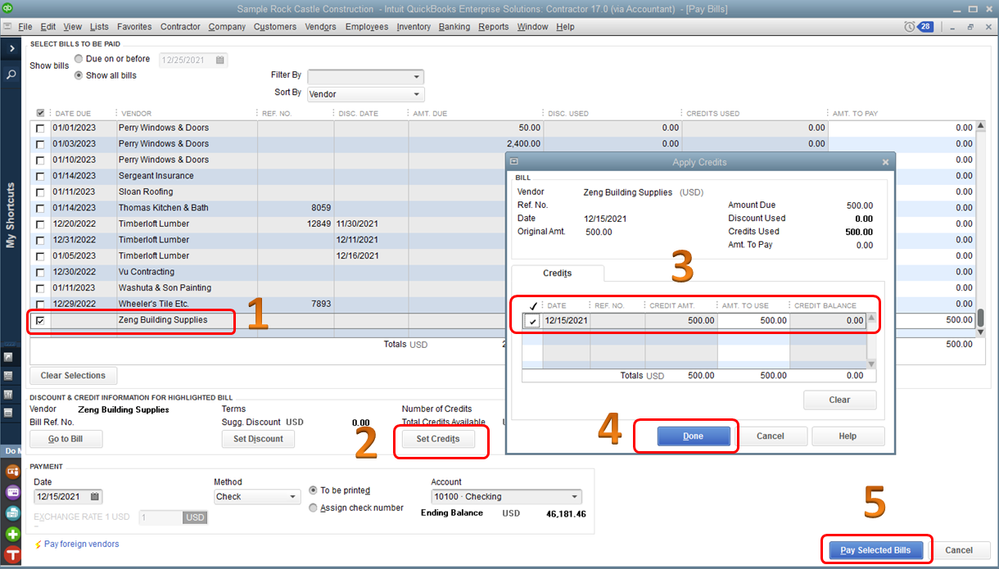Open the Vendors menu

click(x=320, y=27)
